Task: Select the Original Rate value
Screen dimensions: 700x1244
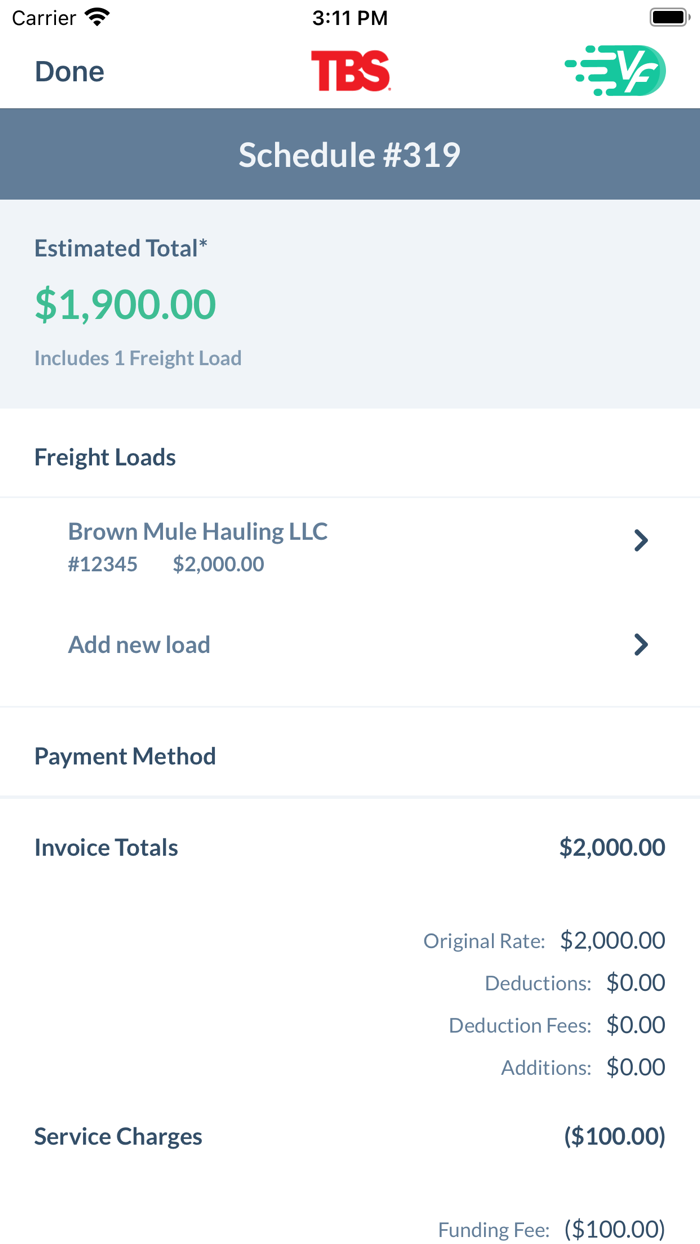Action: point(612,940)
